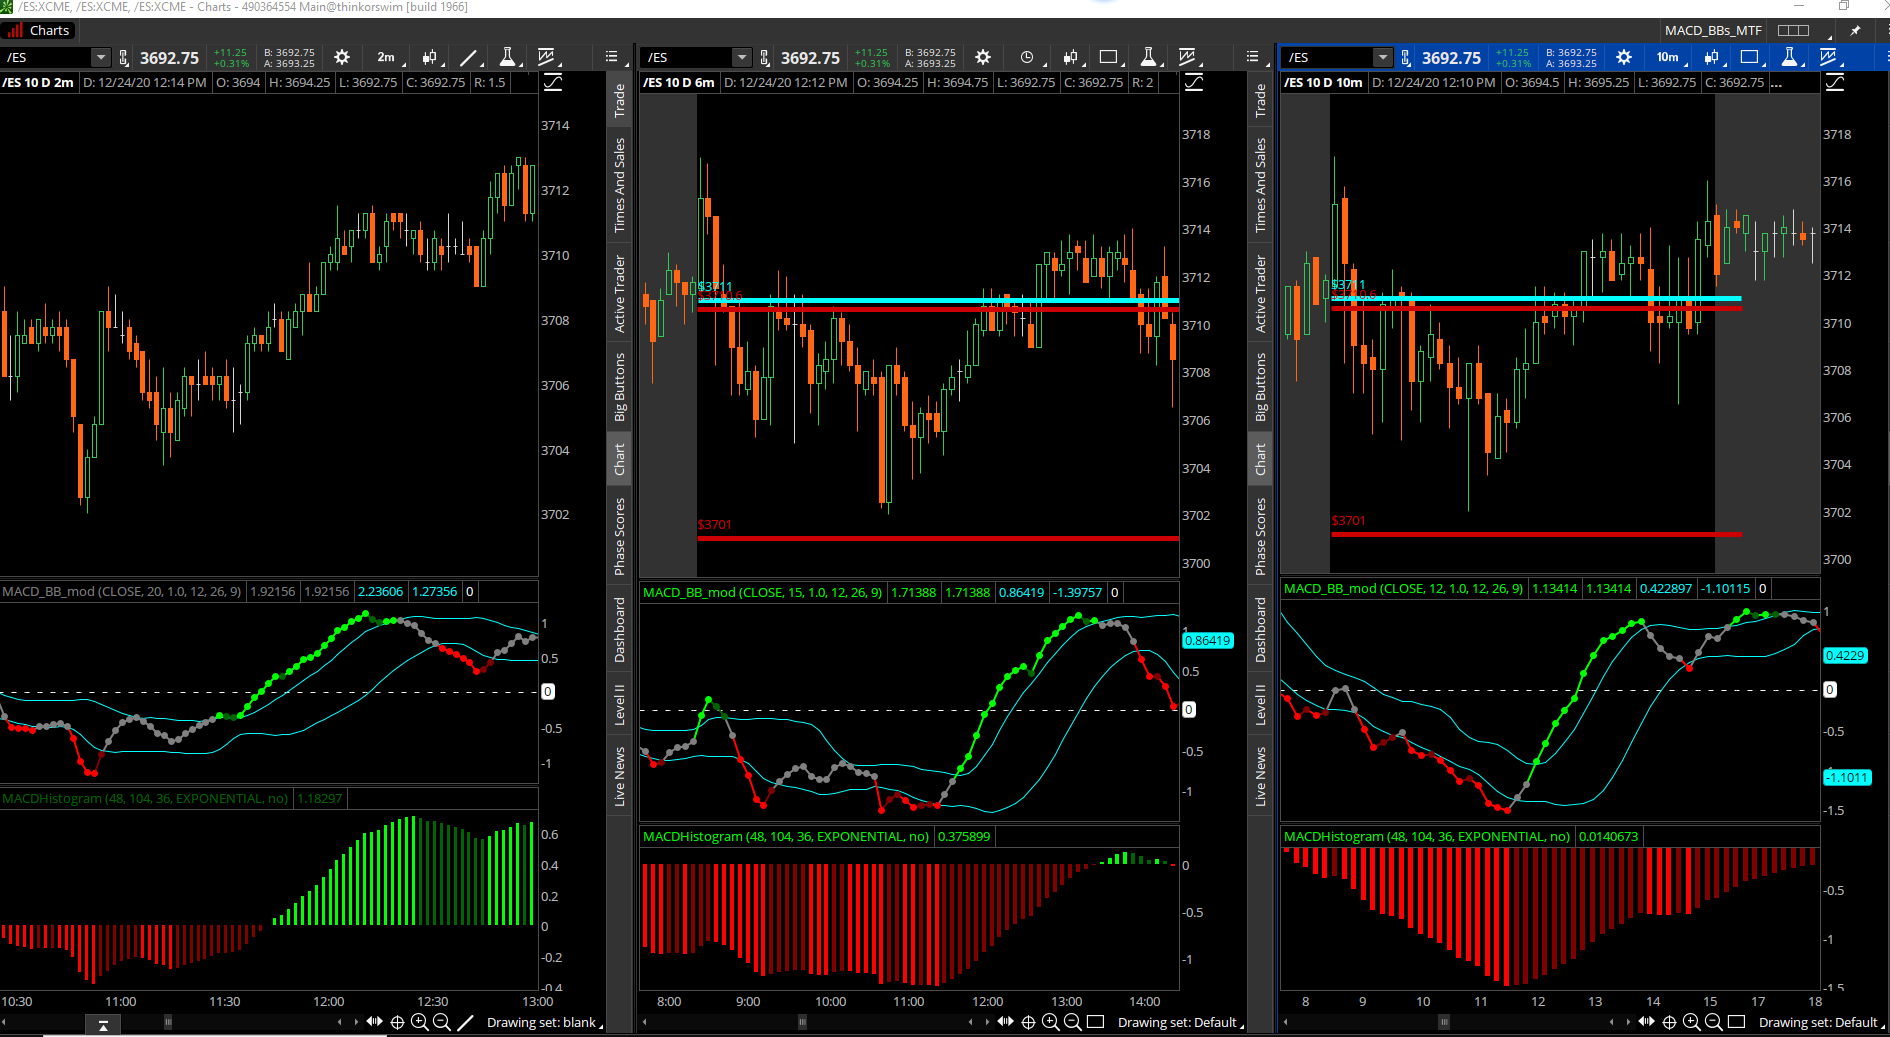
Task: Zoom out on the middle chart
Action: [x=1072, y=1022]
